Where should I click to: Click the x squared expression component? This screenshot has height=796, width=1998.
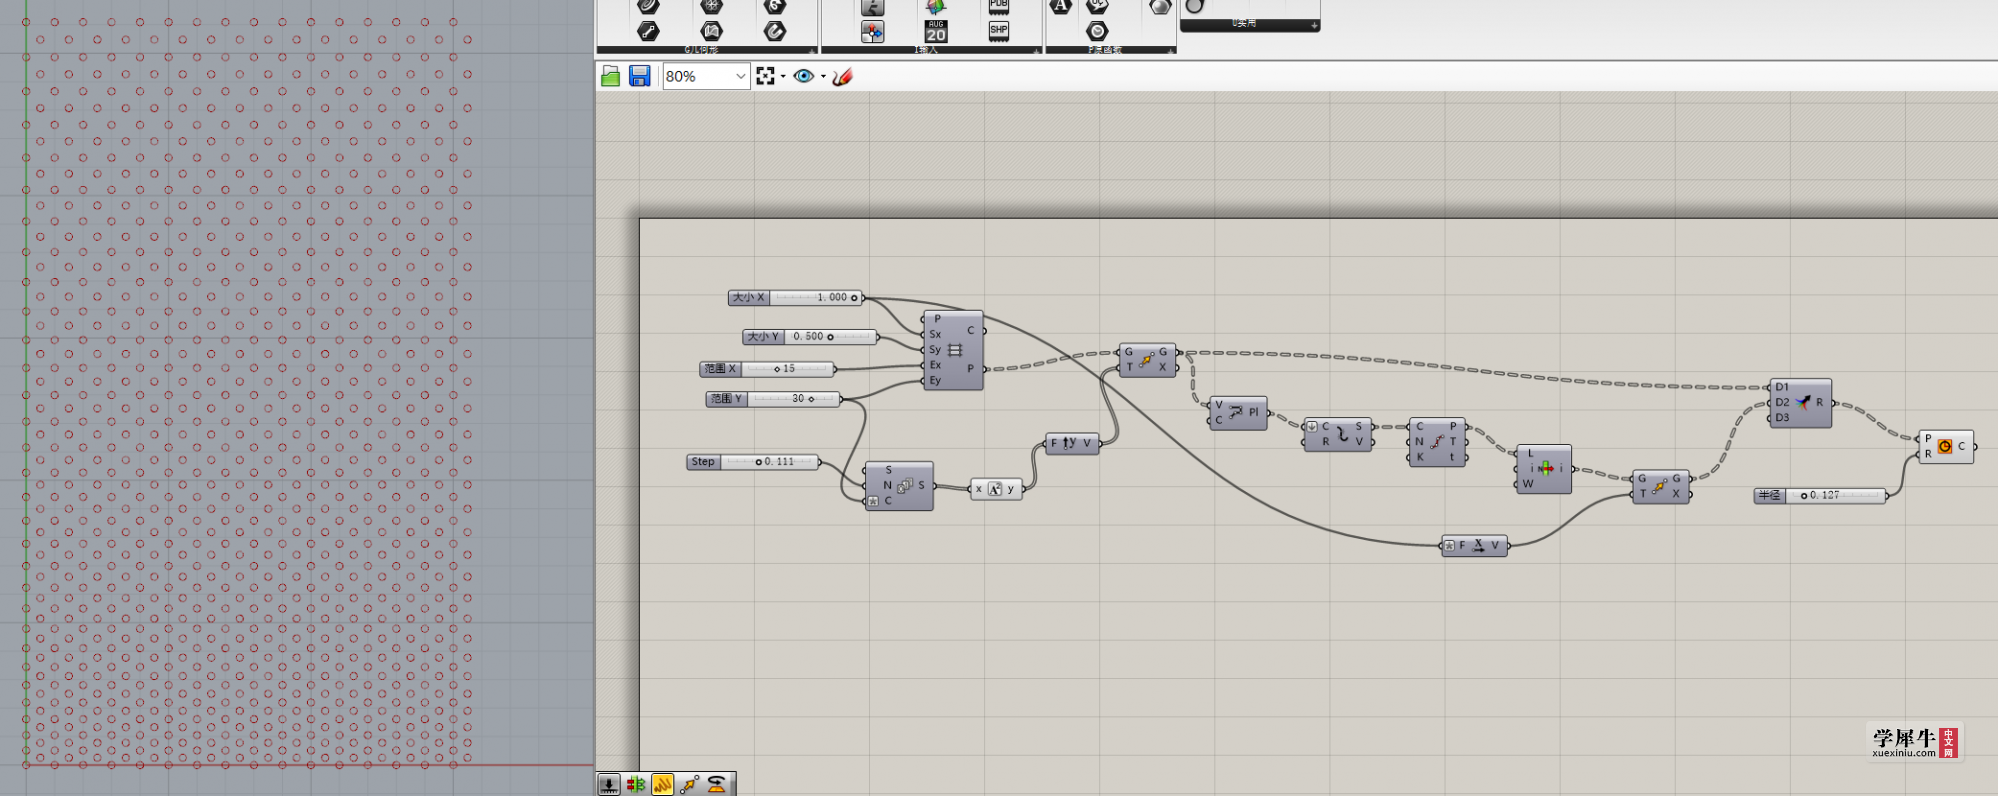(x=996, y=489)
